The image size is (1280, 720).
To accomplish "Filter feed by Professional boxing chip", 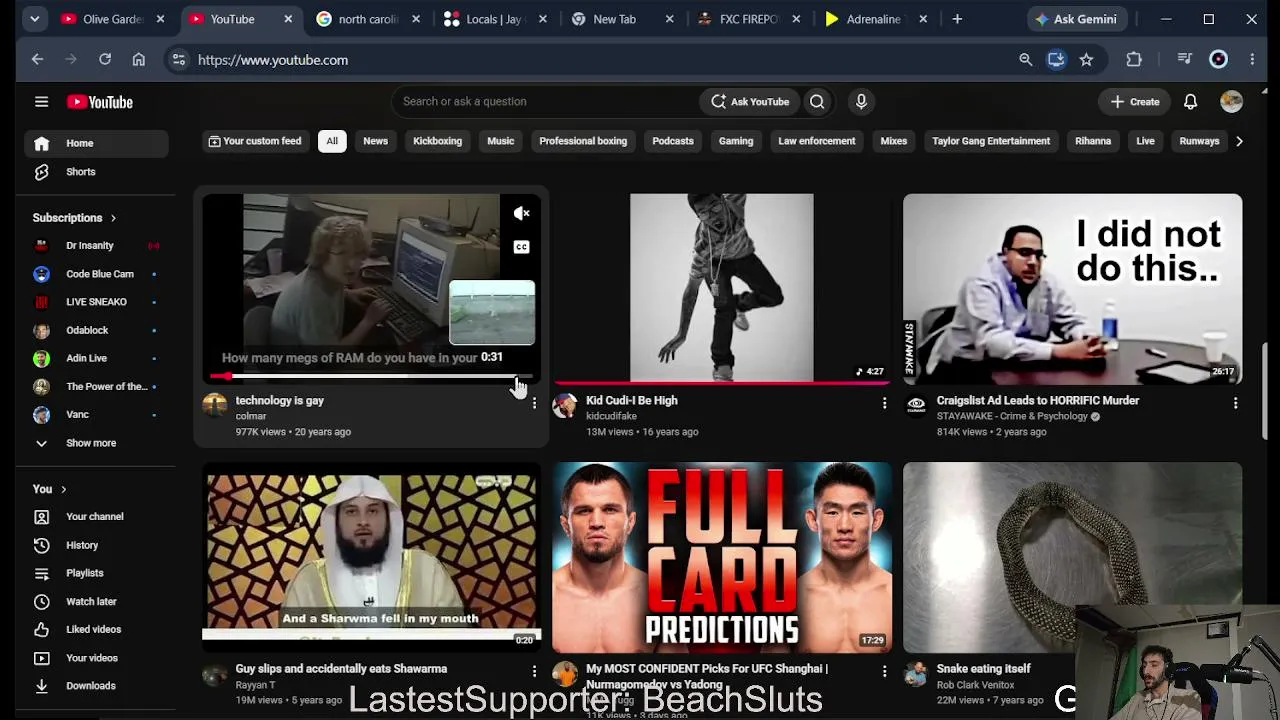I will 583,141.
